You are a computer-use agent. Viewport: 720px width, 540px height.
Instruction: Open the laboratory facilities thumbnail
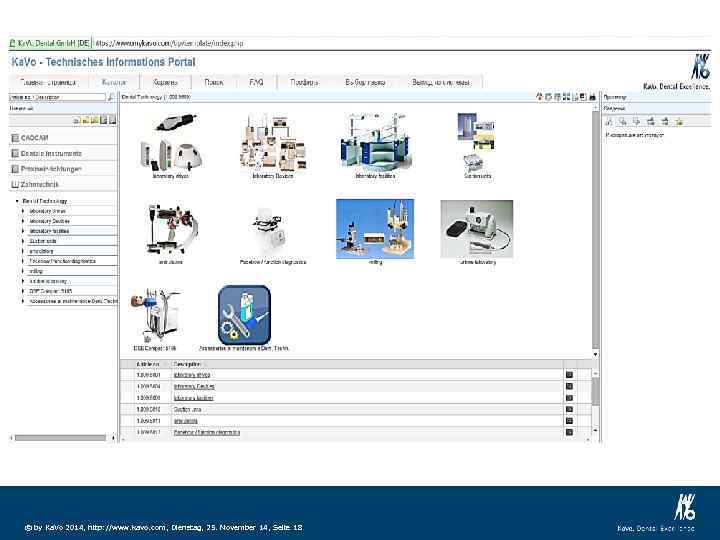(x=375, y=142)
